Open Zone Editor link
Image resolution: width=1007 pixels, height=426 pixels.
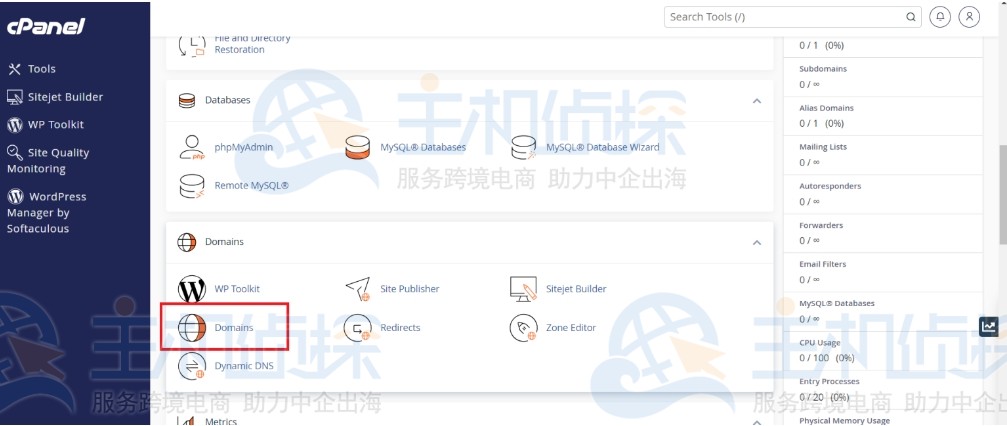point(571,328)
